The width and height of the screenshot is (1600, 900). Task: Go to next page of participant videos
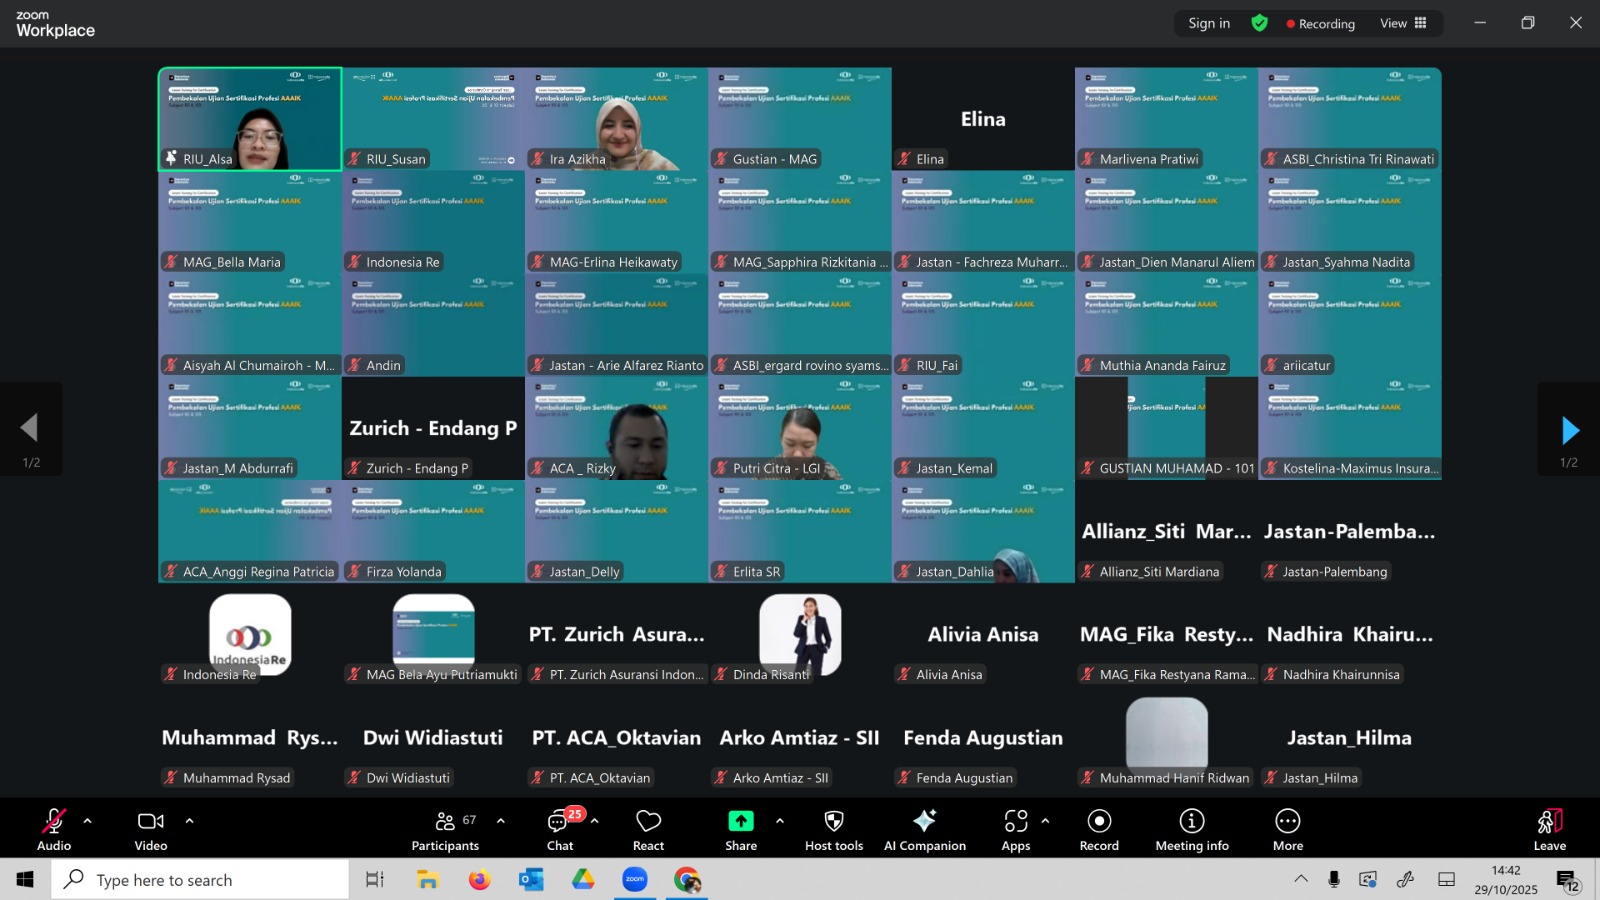point(1569,430)
